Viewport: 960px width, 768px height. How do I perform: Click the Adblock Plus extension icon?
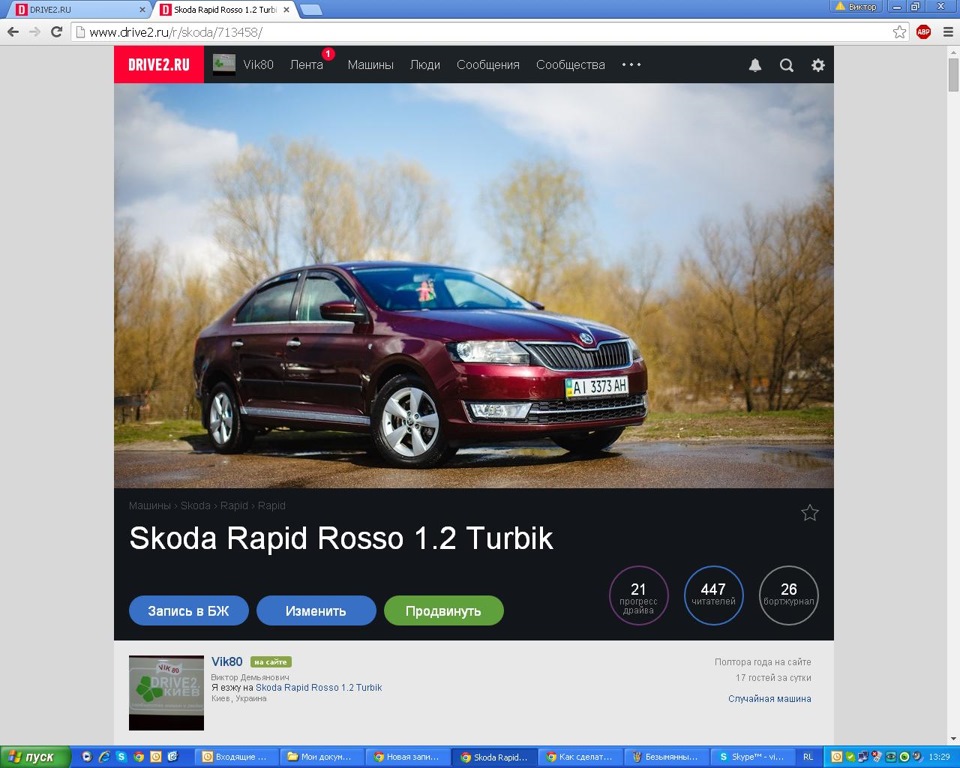[x=923, y=32]
